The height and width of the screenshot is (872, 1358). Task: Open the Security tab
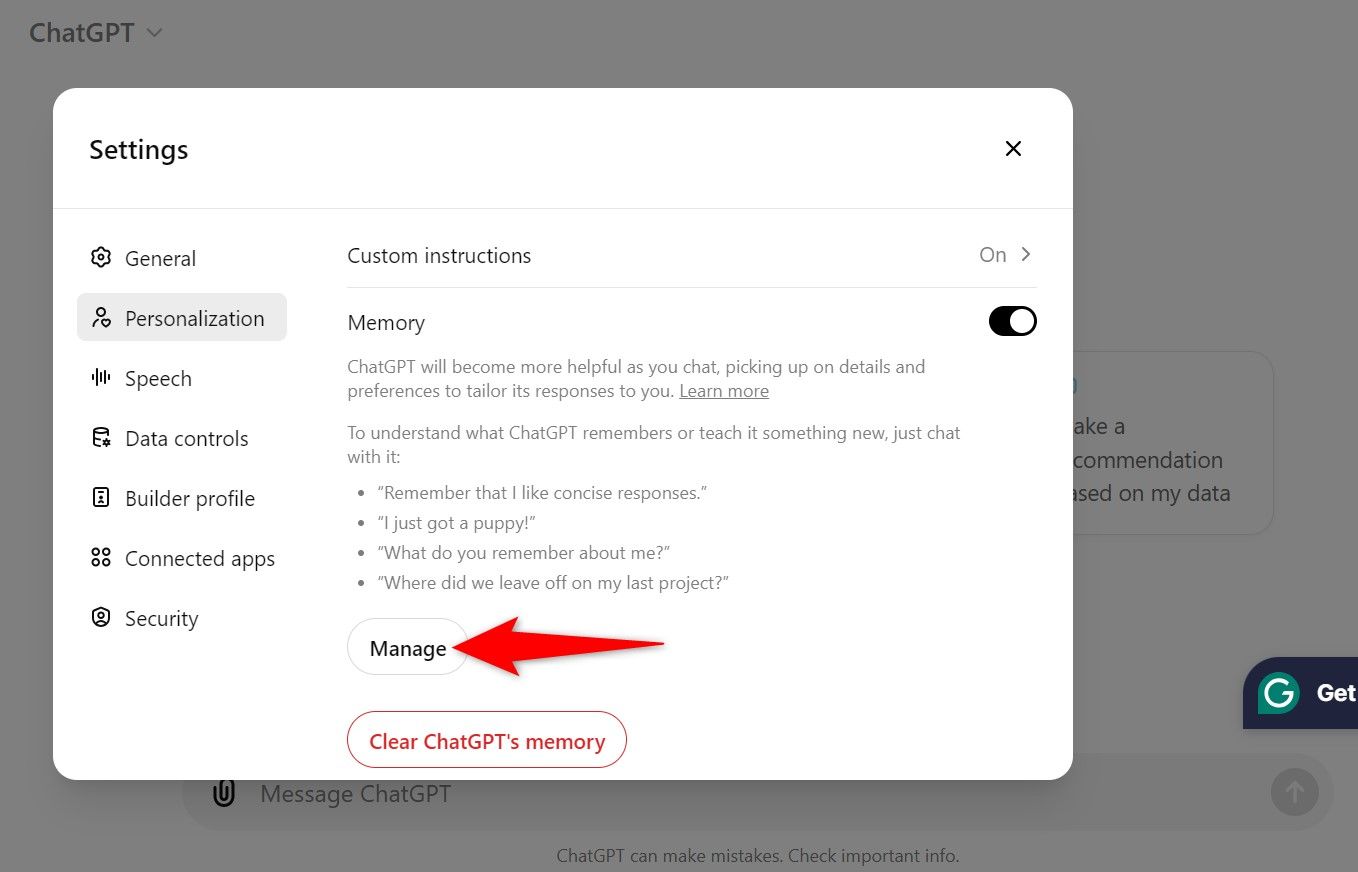pos(182,618)
